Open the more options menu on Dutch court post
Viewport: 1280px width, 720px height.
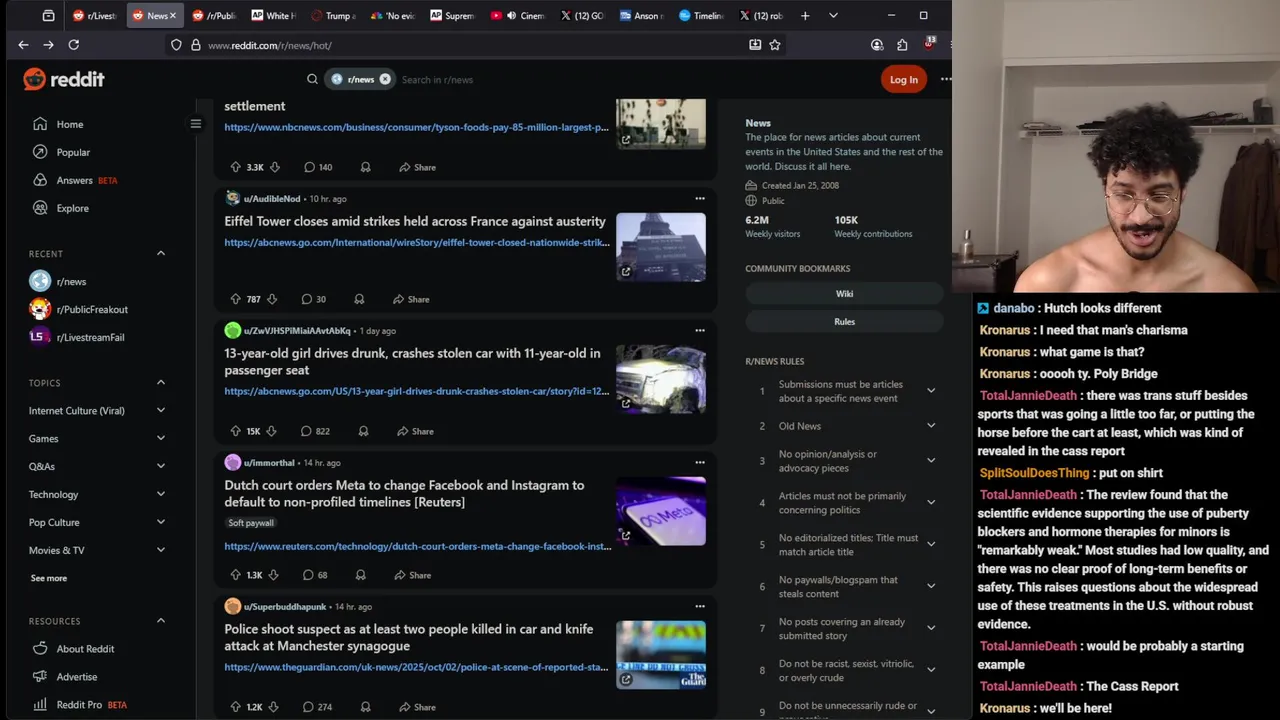tap(700, 462)
